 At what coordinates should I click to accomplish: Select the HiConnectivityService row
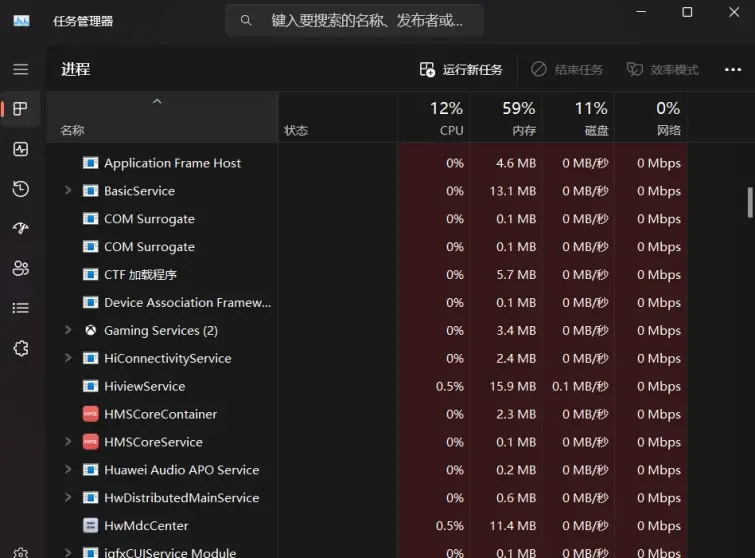click(366, 358)
